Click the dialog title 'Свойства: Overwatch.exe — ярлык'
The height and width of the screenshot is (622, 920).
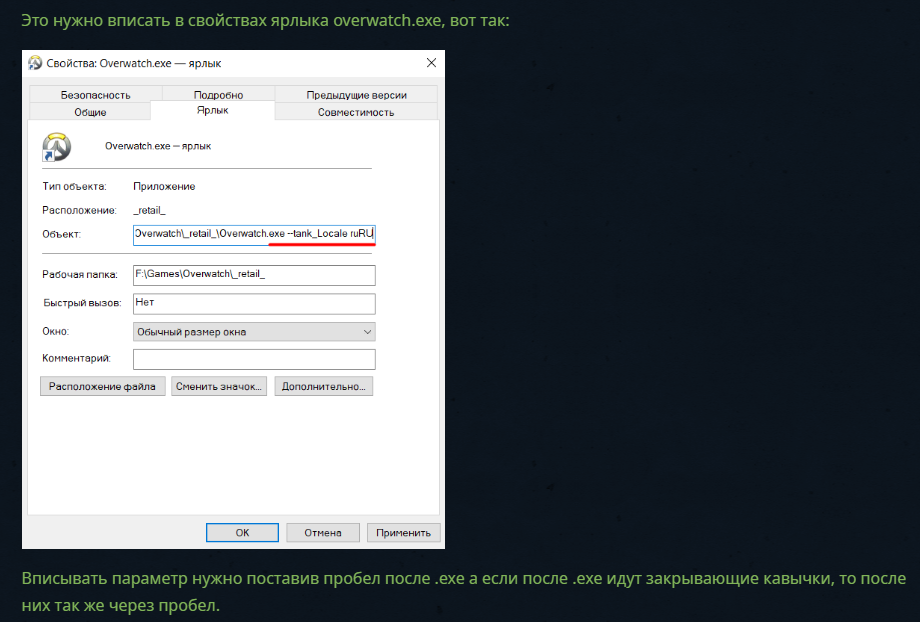(134, 63)
